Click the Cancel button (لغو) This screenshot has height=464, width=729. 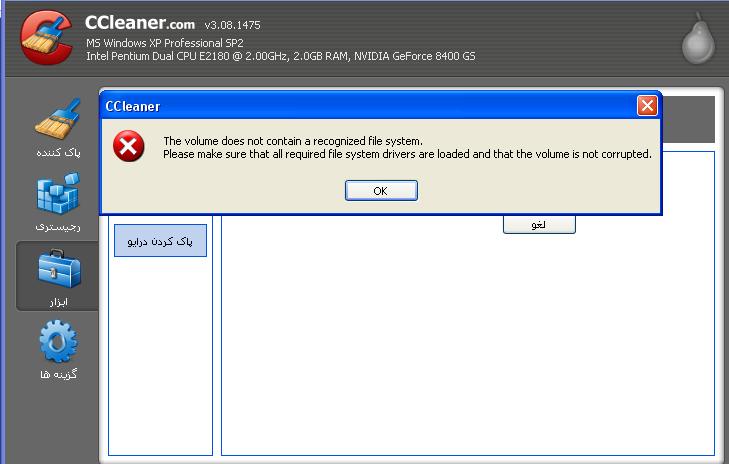coord(539,225)
